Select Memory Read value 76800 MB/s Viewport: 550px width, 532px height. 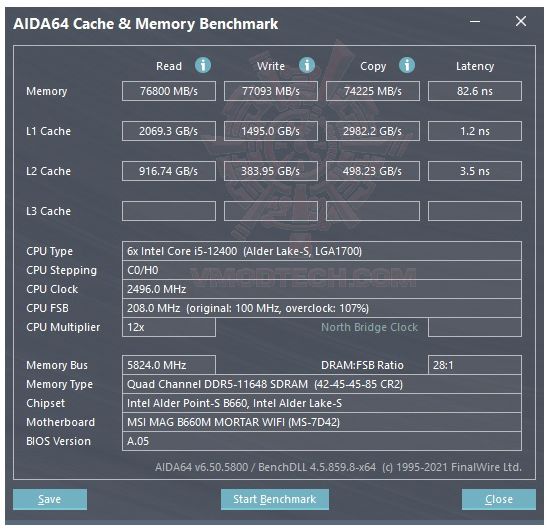169,91
